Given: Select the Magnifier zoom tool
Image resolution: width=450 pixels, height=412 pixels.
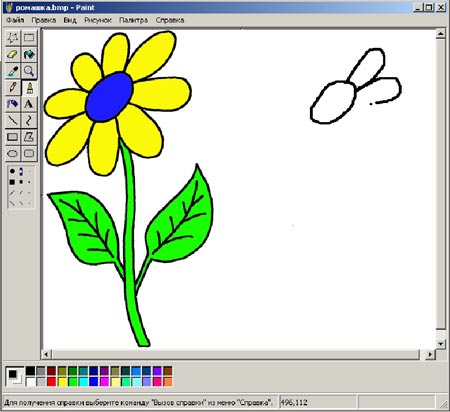Looking at the screenshot, I should pyautogui.click(x=29, y=71).
